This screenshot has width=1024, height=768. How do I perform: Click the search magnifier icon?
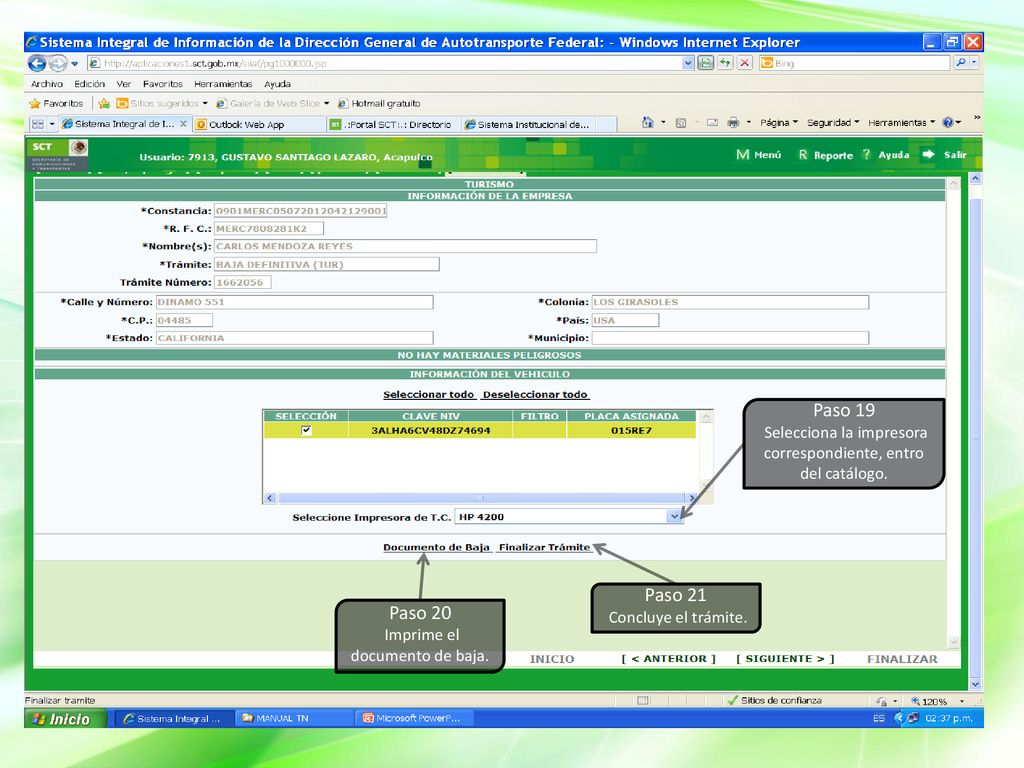pos(961,63)
